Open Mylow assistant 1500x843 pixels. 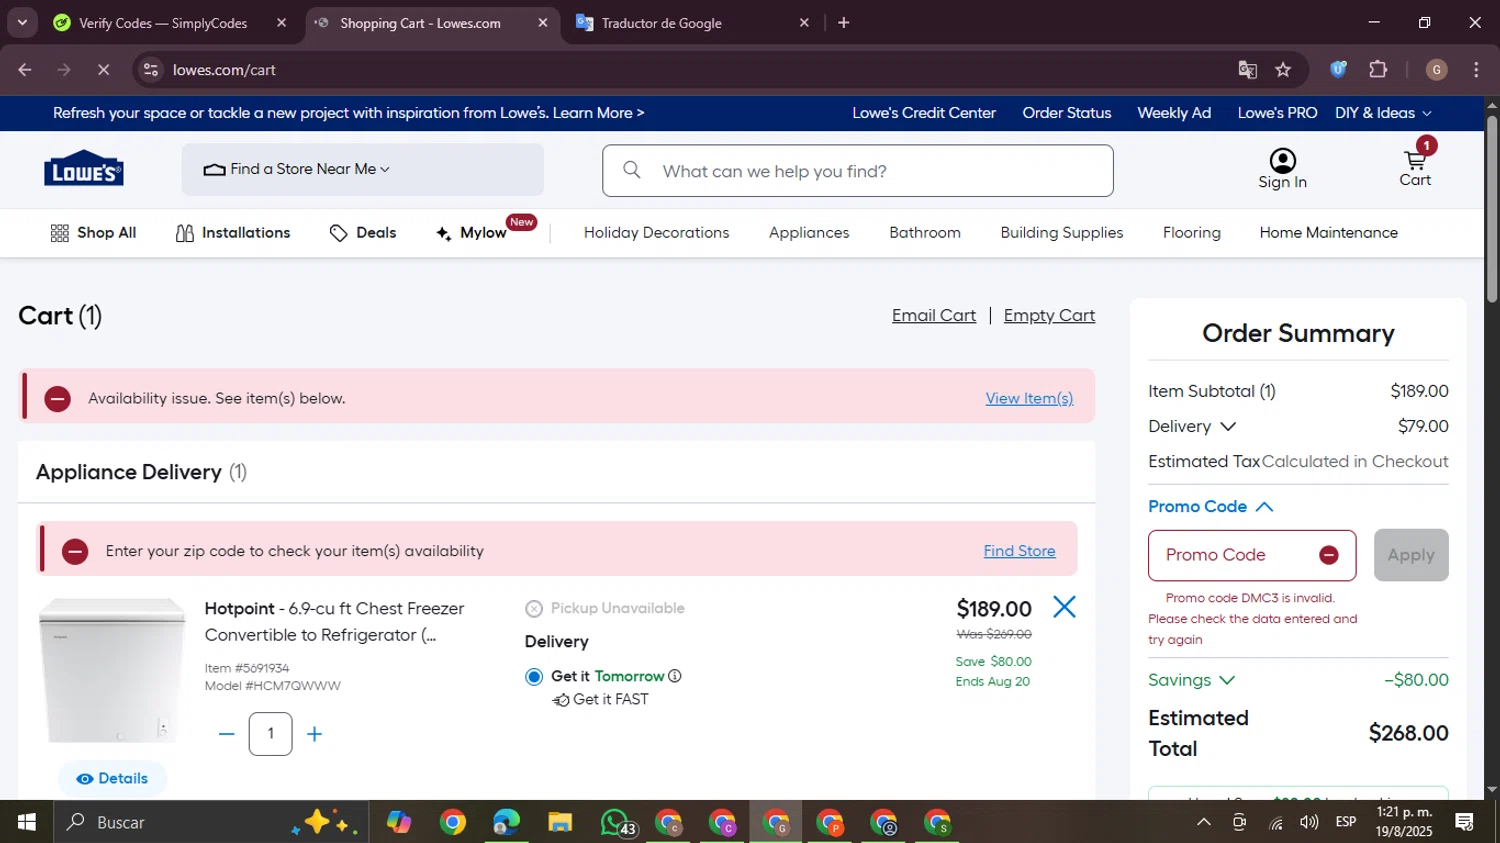(472, 233)
